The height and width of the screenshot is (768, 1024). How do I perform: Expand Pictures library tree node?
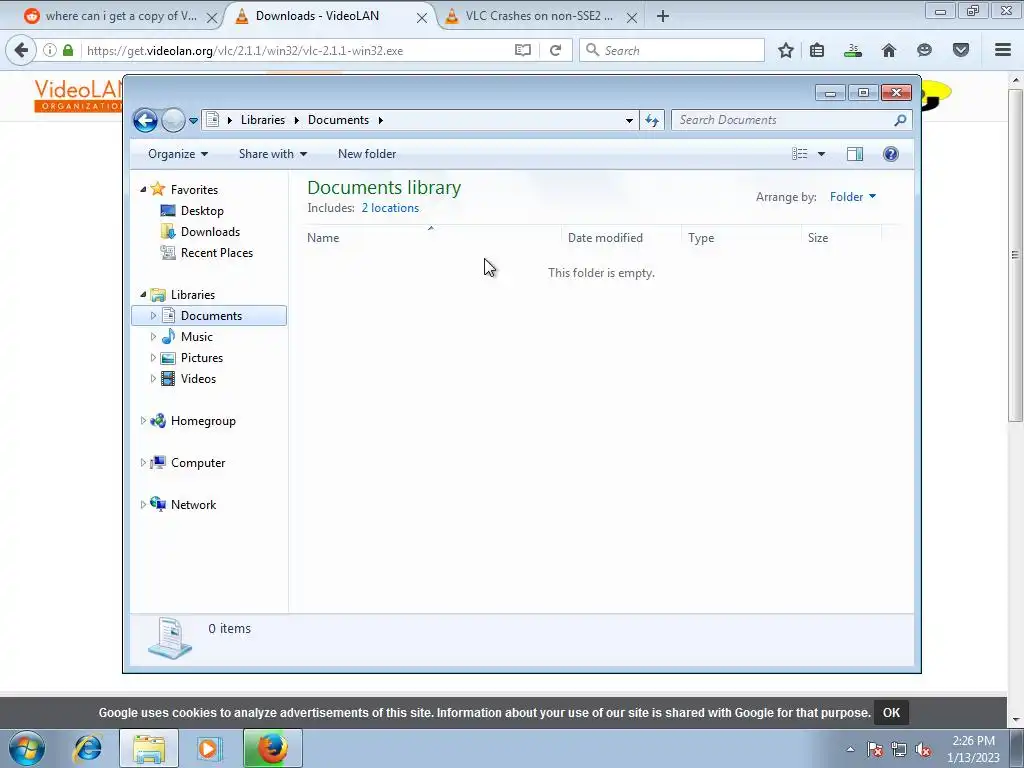(153, 358)
